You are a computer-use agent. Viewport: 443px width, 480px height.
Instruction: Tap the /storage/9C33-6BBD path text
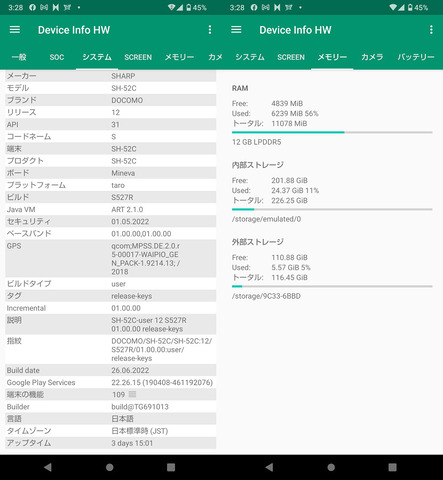pyautogui.click(x=266, y=296)
